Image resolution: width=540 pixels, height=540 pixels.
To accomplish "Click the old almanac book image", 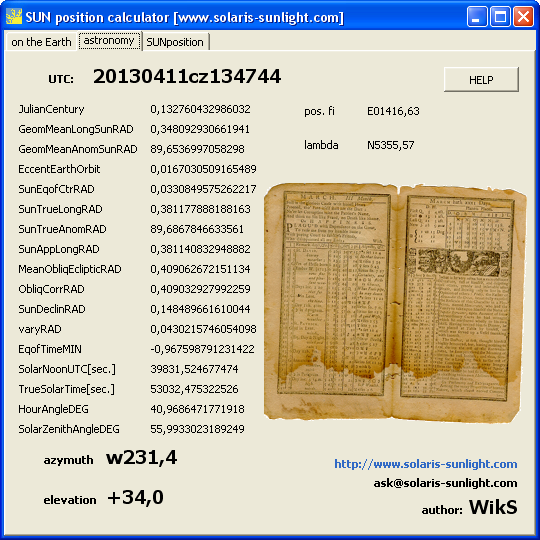I will pos(395,303).
